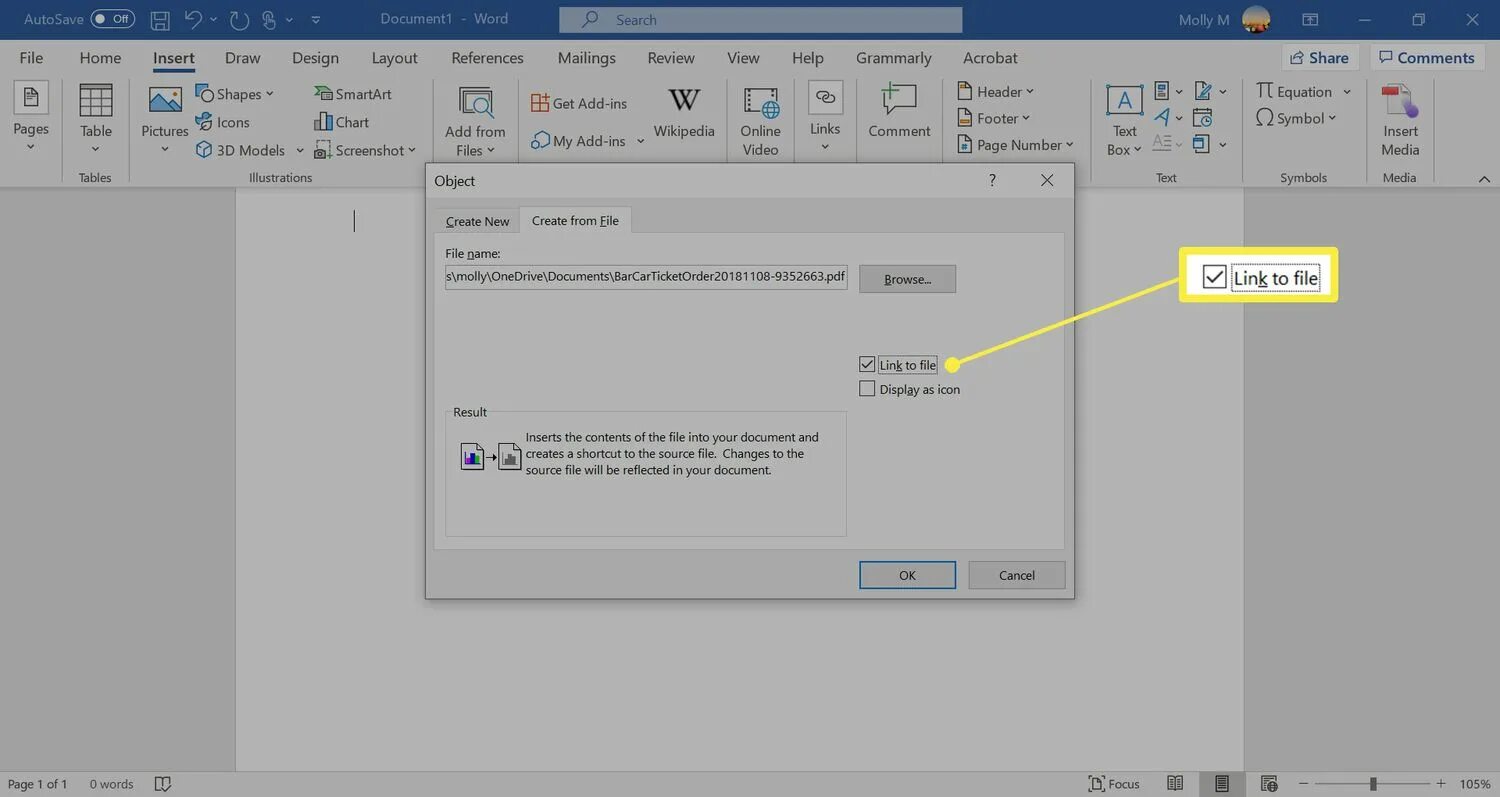This screenshot has width=1500, height=797.
Task: Click the Online Video button
Action: [x=760, y=120]
